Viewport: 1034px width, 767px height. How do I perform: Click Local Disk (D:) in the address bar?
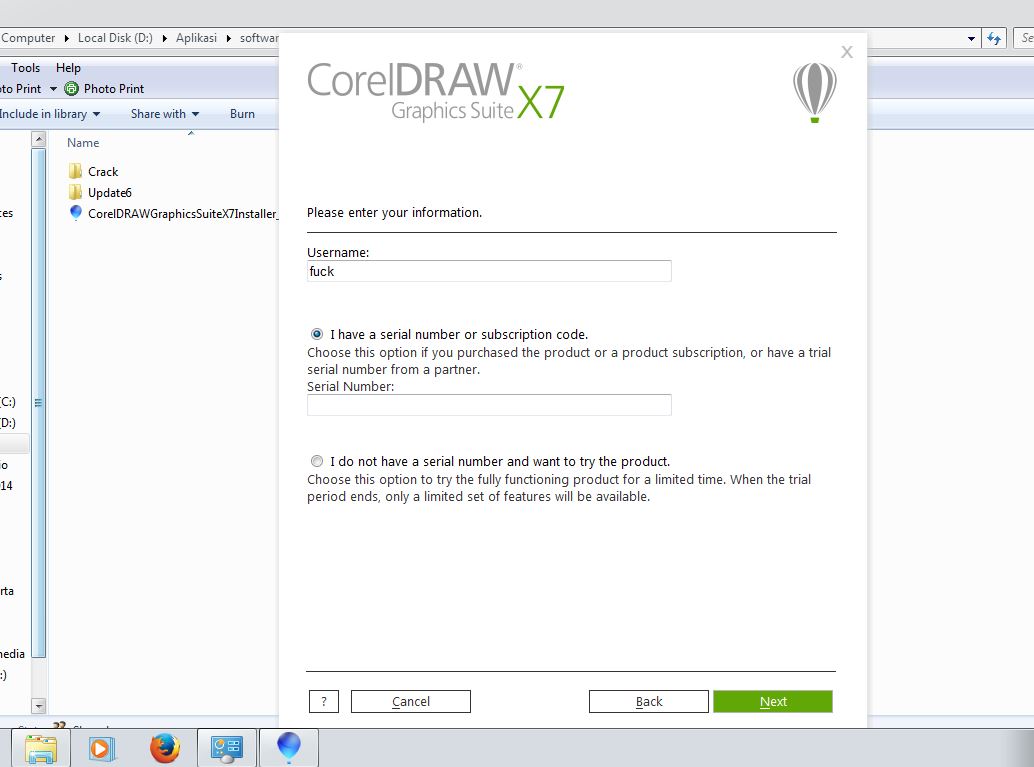(115, 38)
